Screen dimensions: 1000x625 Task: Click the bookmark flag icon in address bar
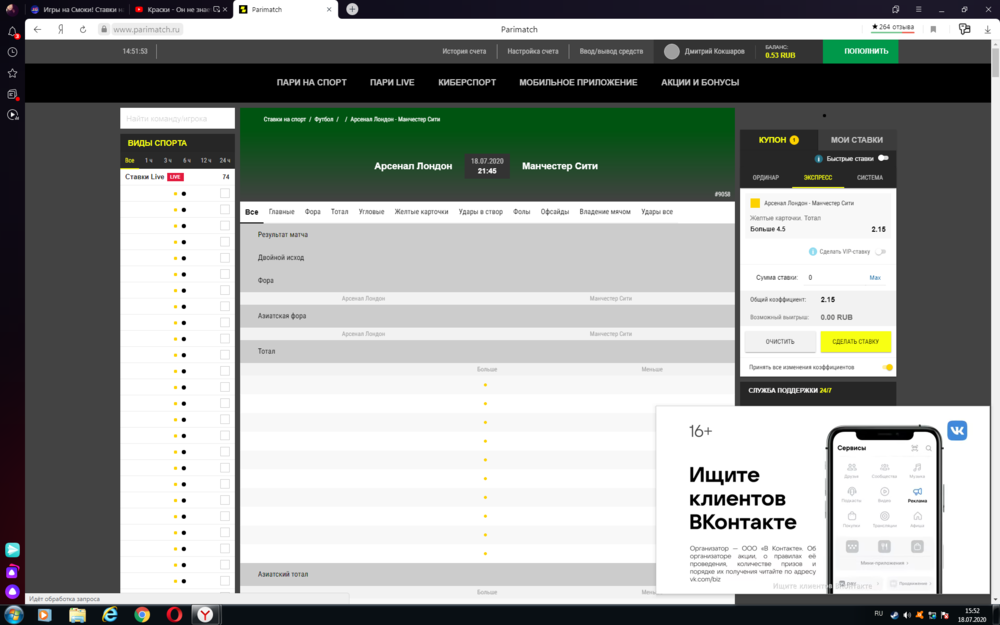coord(933,29)
